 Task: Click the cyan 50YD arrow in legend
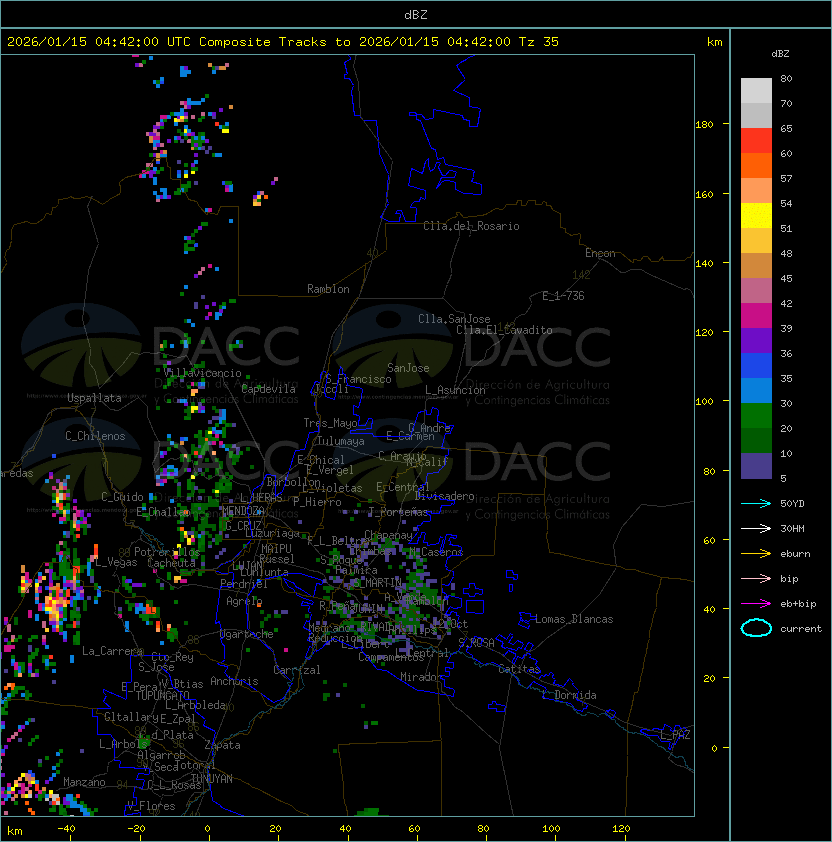[x=756, y=503]
